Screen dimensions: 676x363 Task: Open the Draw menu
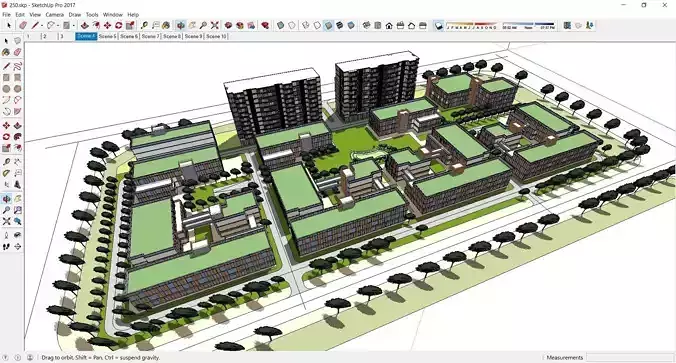point(75,14)
